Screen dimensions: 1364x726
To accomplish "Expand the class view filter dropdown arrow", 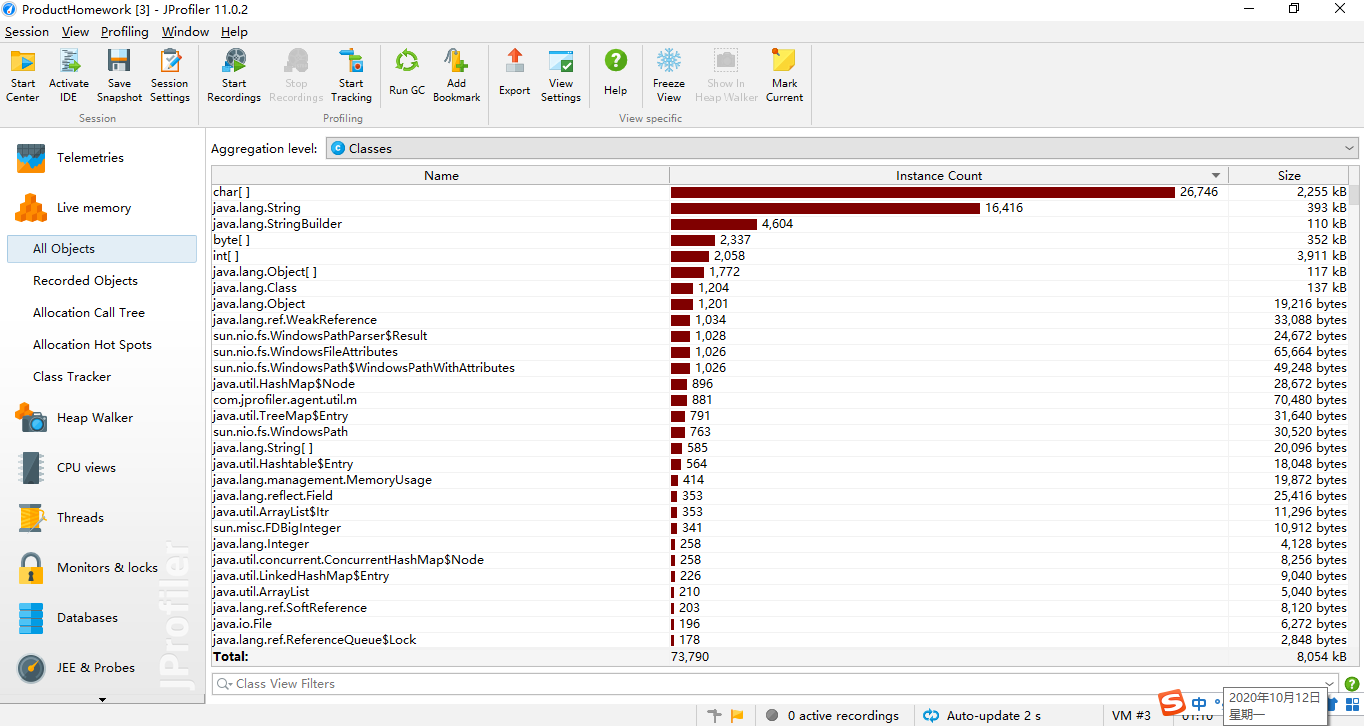I will point(1331,685).
